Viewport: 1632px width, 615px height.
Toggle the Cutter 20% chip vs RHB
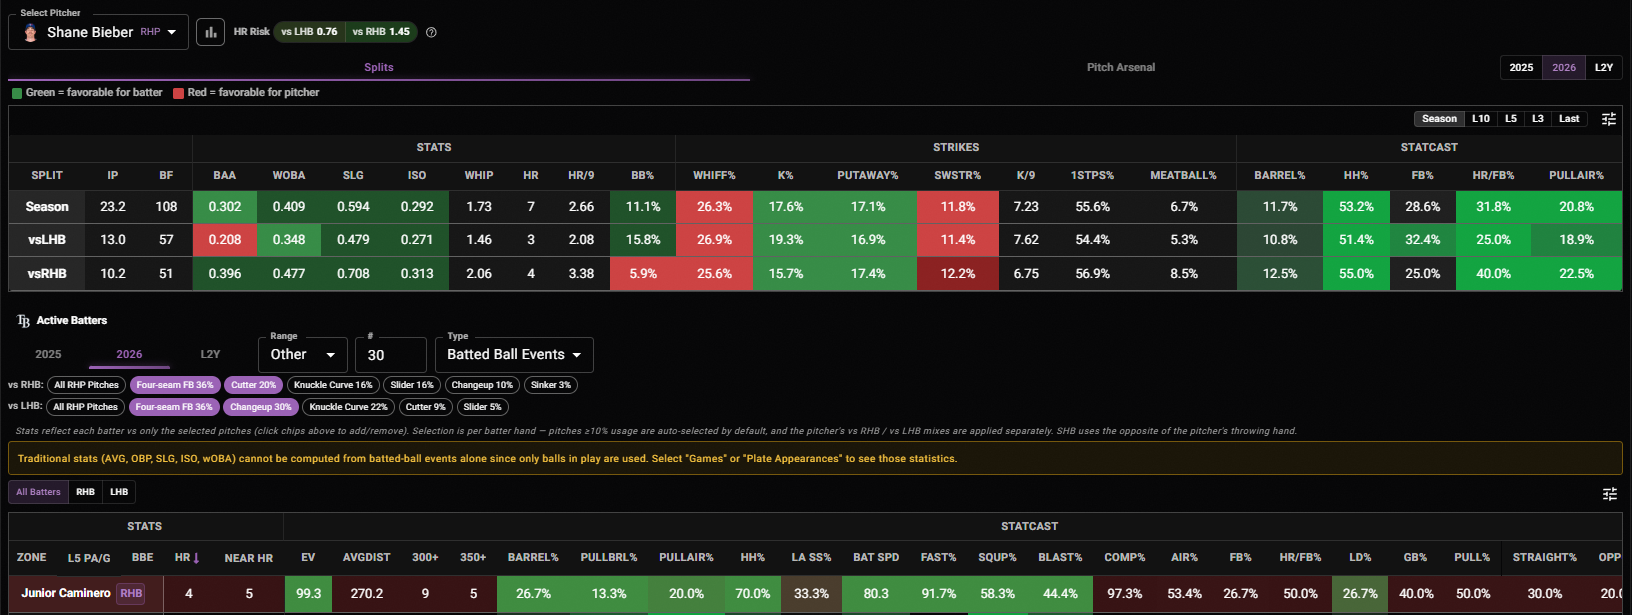[x=253, y=385]
